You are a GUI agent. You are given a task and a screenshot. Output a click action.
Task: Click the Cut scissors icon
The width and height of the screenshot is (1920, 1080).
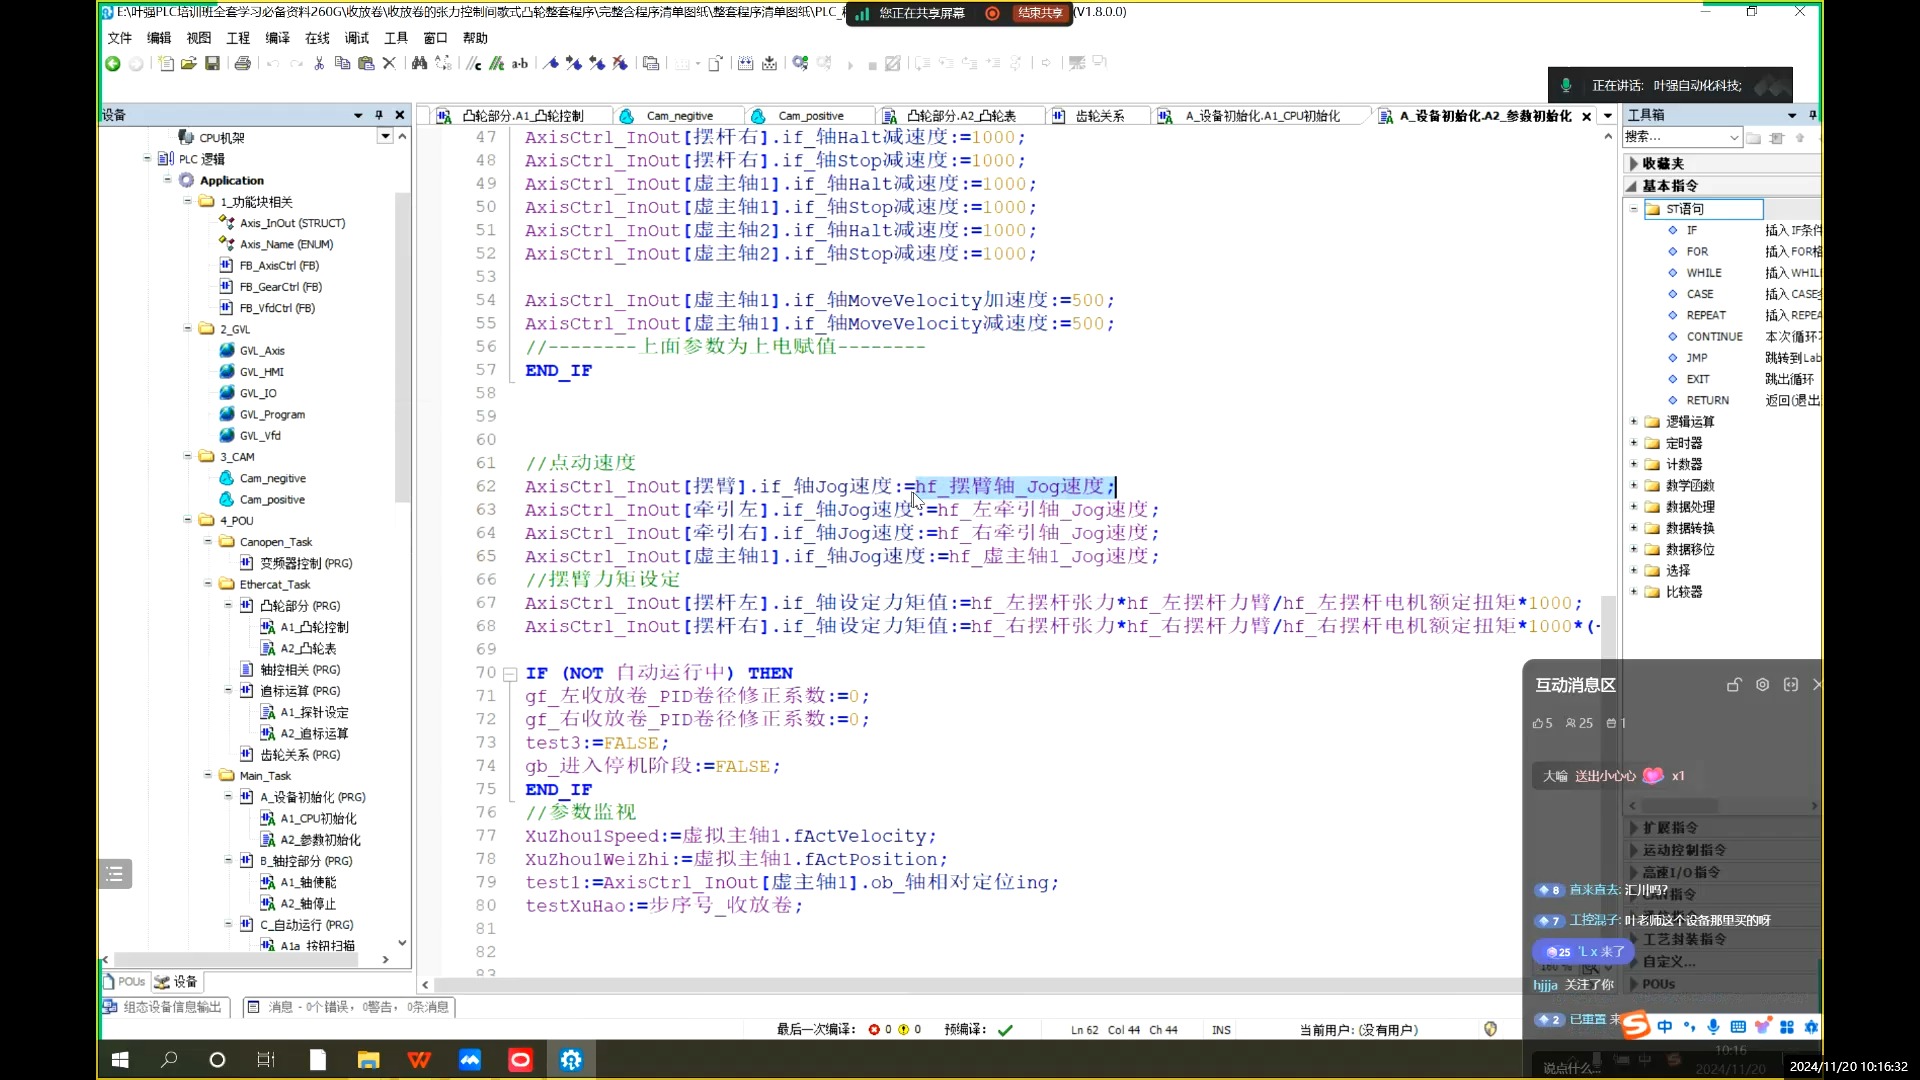click(x=318, y=63)
